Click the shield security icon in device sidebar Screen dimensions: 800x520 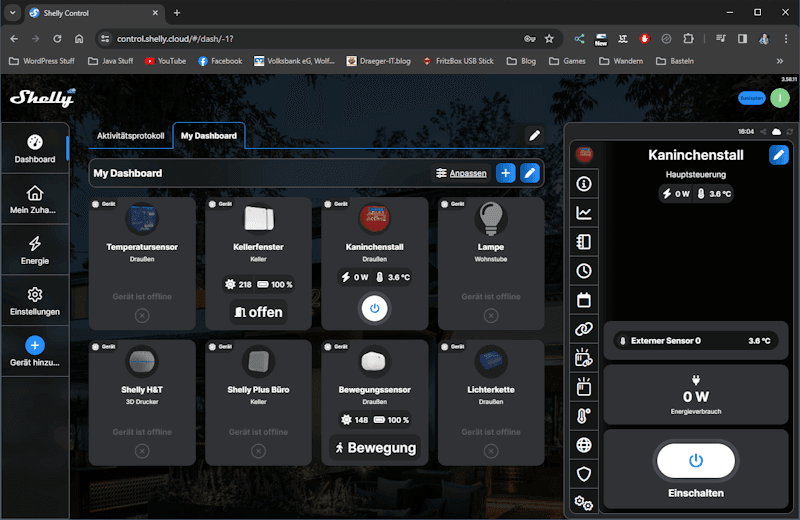pyautogui.click(x=584, y=473)
